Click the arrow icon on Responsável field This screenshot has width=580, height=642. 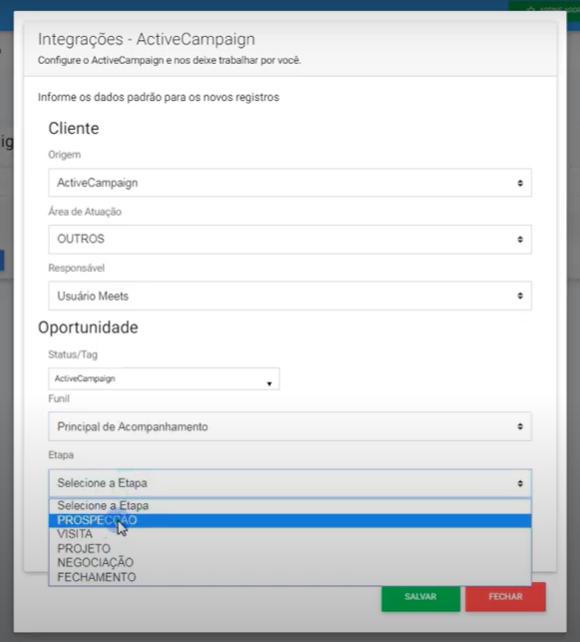(x=520, y=296)
